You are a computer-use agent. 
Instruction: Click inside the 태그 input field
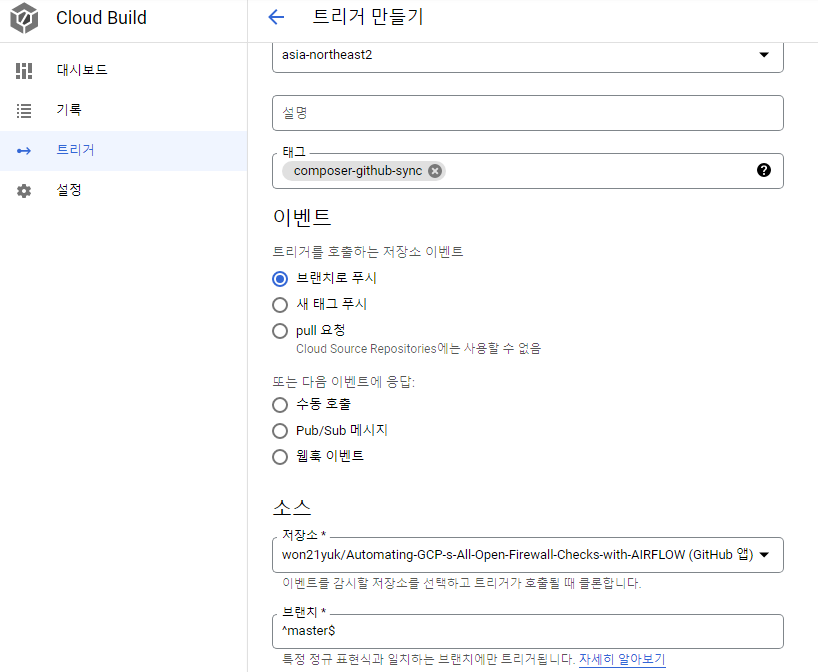point(600,170)
